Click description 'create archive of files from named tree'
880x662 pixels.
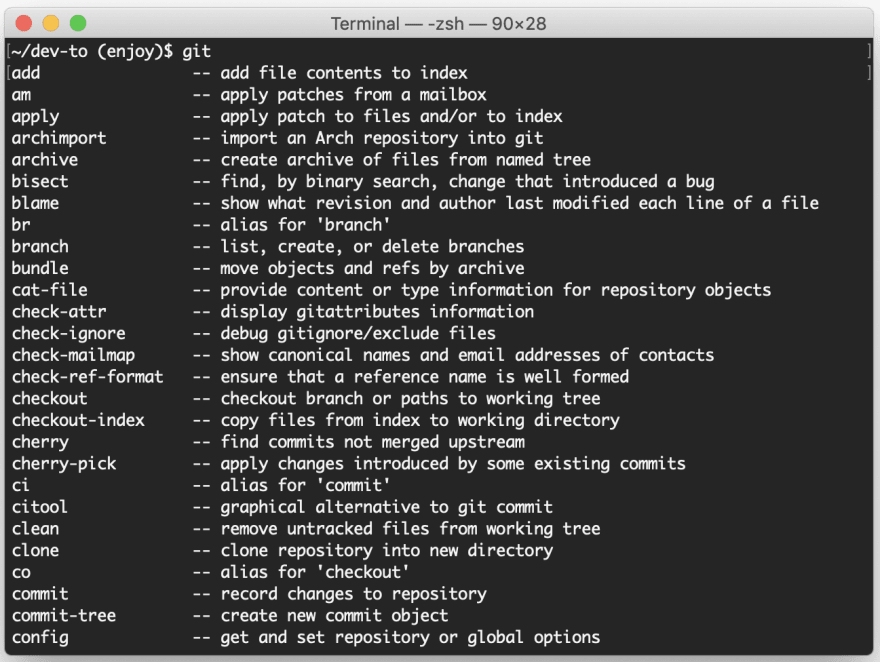[x=405, y=160]
